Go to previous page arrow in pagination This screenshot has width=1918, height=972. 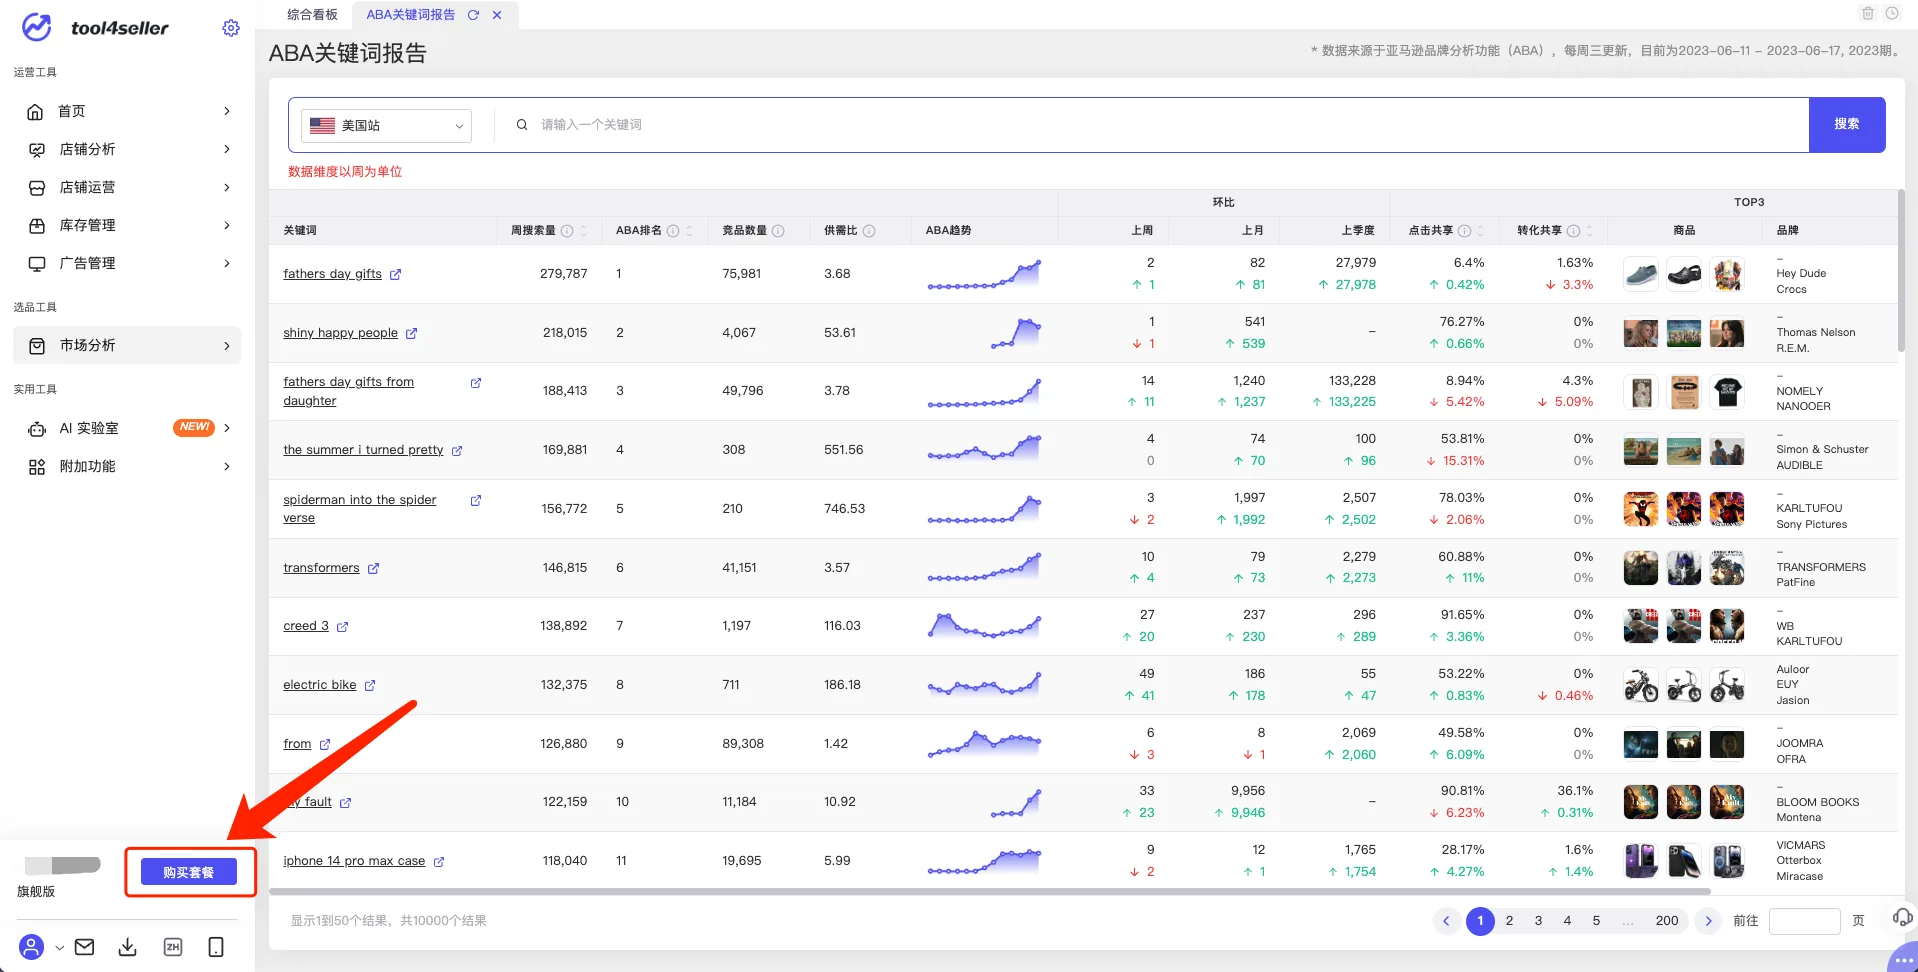coord(1446,921)
